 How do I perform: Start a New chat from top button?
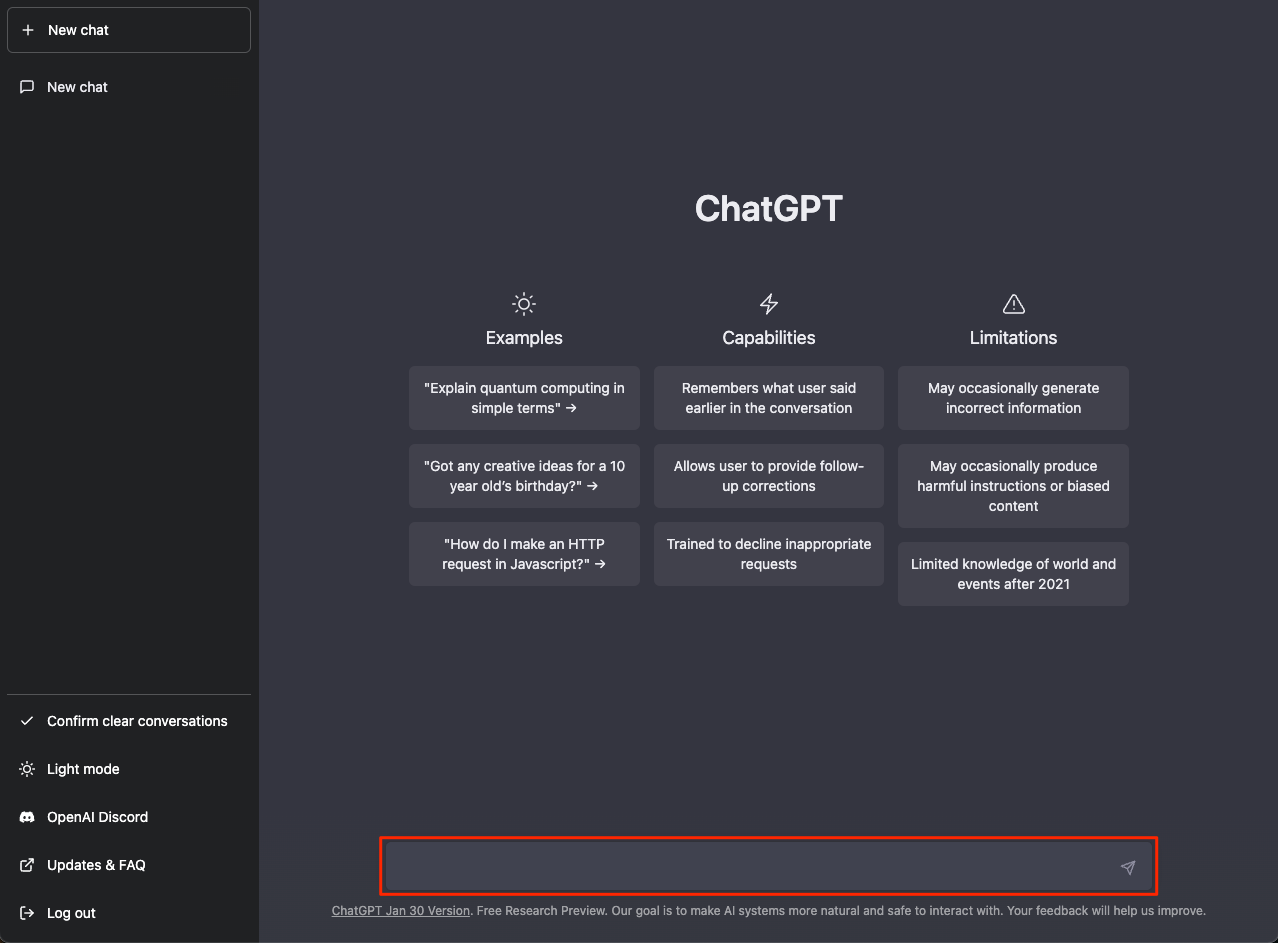point(129,30)
